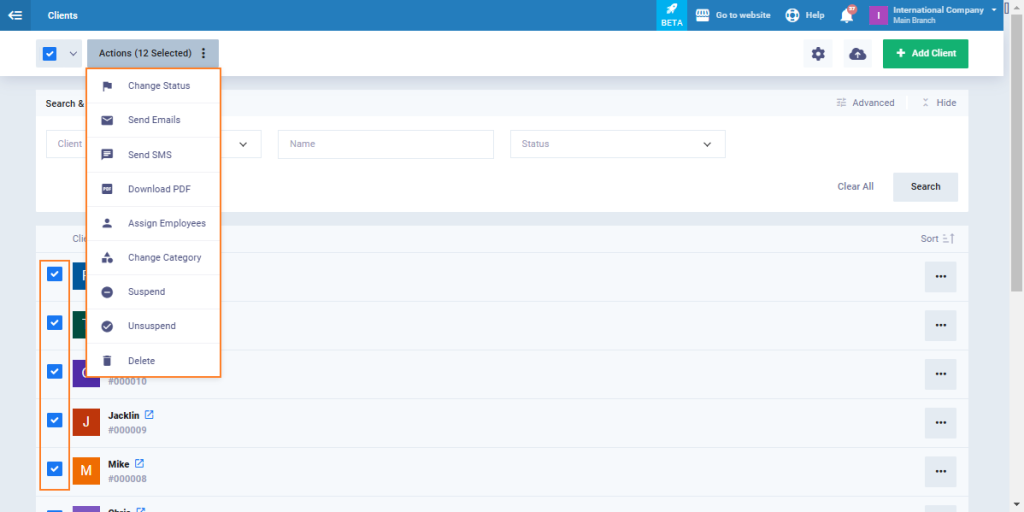Screen dimensions: 1024x512
Task: Open Mike's external link icon
Action: 139,464
